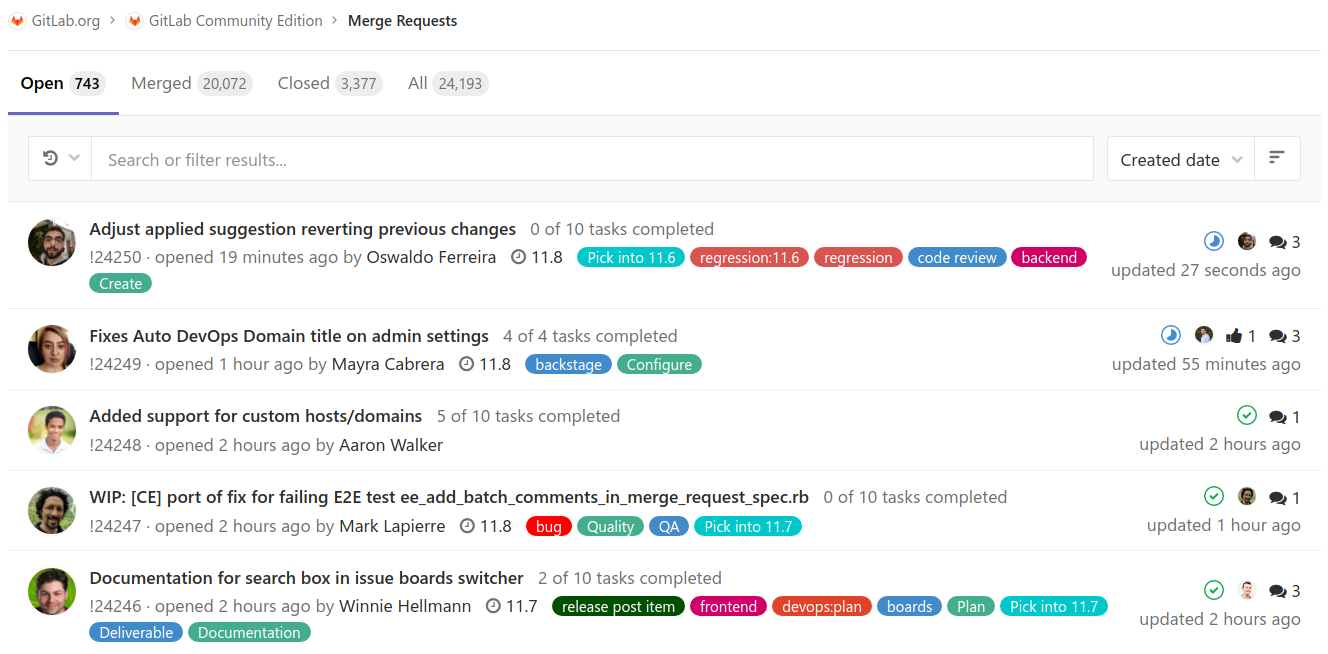Open WIP CE port of fix merge request
The image size is (1328, 654).
449,497
